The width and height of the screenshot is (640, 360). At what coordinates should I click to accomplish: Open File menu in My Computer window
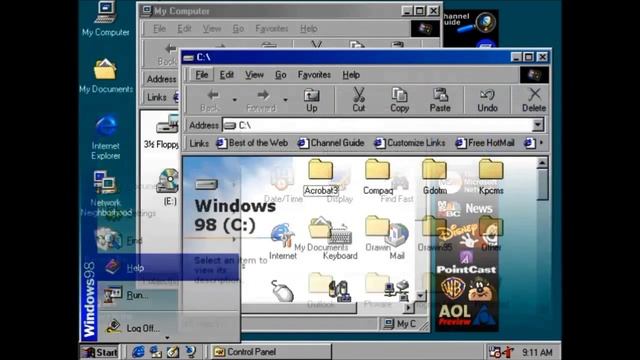159,29
